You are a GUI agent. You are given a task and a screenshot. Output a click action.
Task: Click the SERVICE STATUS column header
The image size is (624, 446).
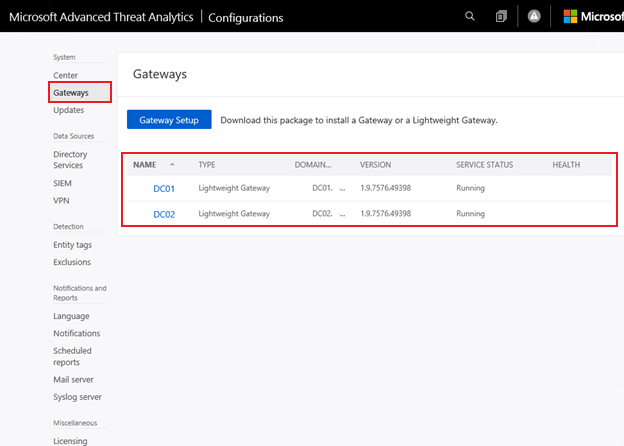pyautogui.click(x=485, y=164)
